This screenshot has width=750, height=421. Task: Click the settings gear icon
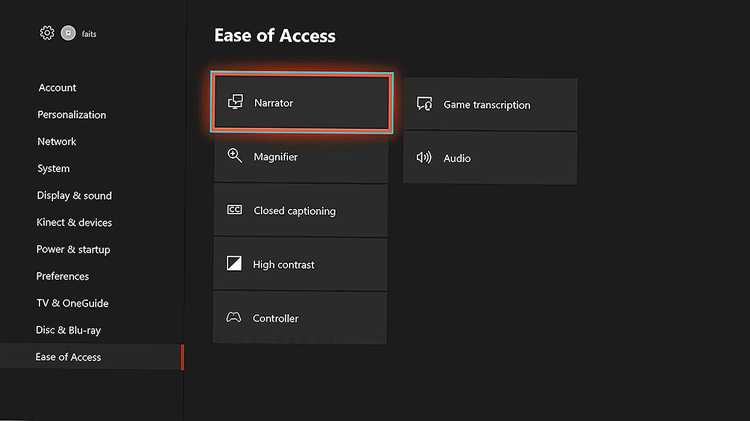pyautogui.click(x=47, y=33)
